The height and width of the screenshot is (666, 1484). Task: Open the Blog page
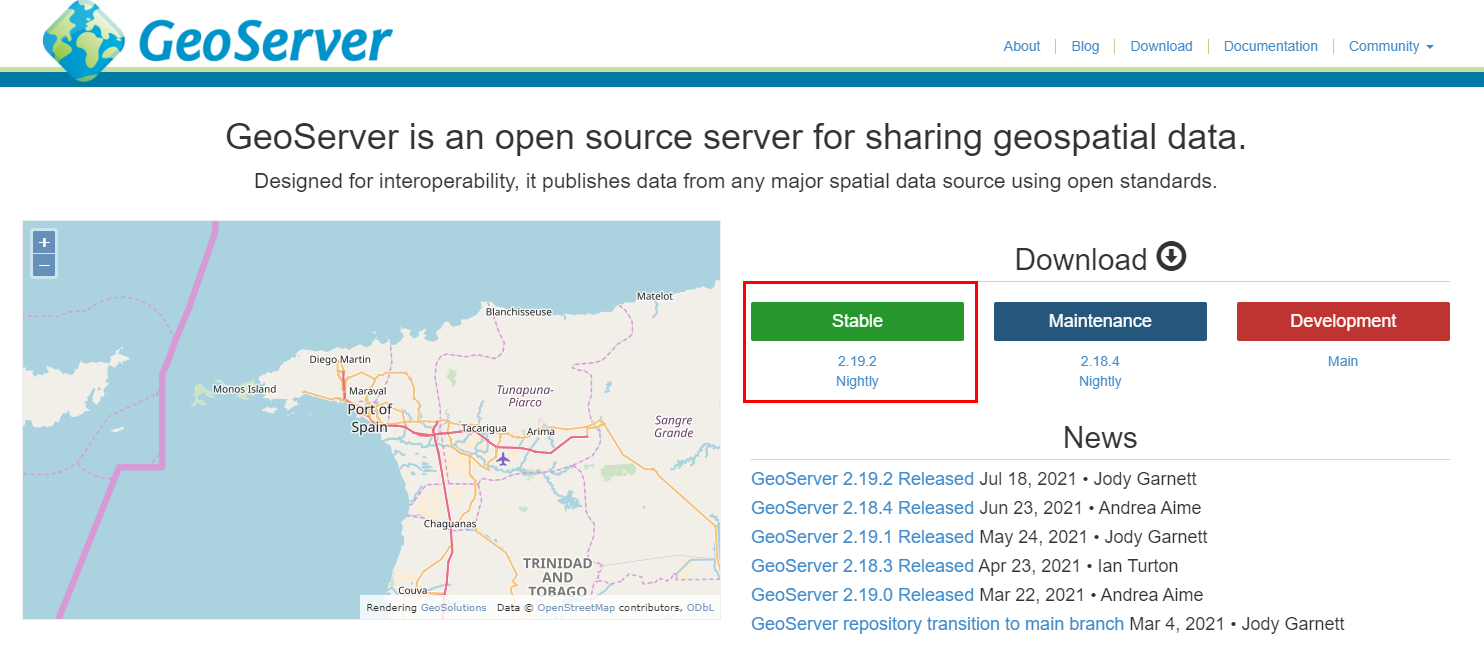tap(1085, 46)
